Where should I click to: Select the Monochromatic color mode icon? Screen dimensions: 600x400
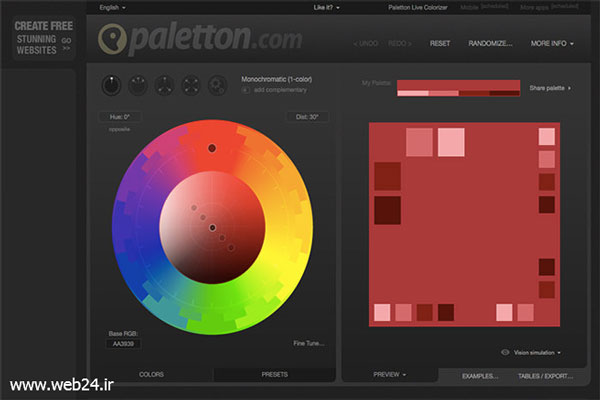point(111,85)
